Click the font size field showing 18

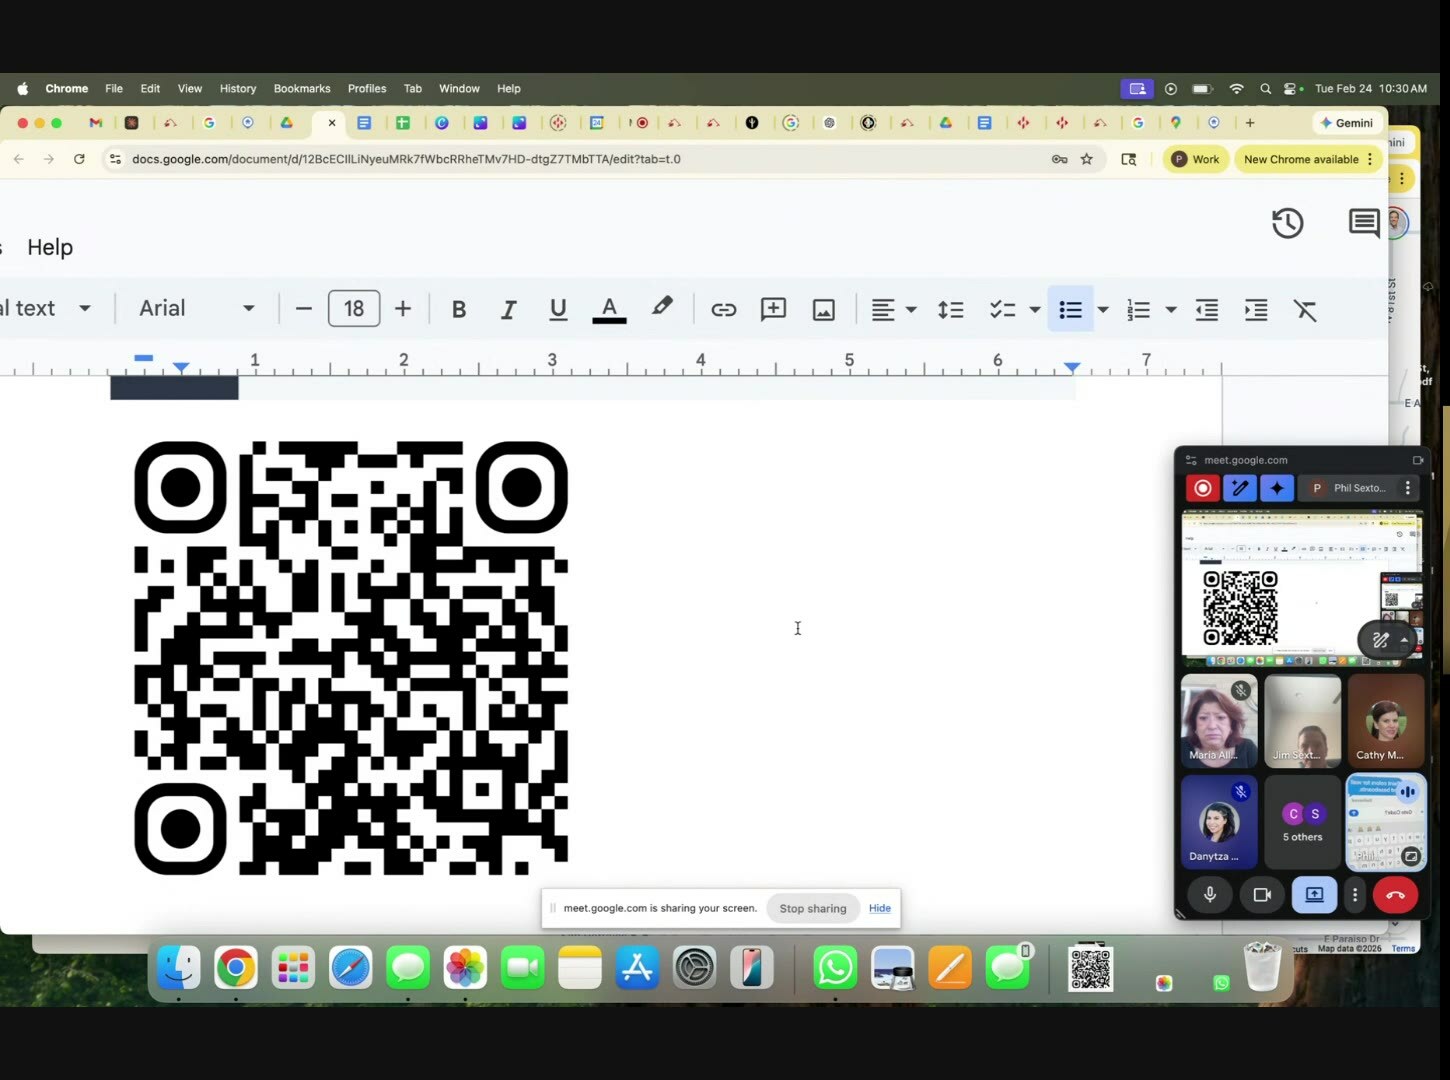354,308
